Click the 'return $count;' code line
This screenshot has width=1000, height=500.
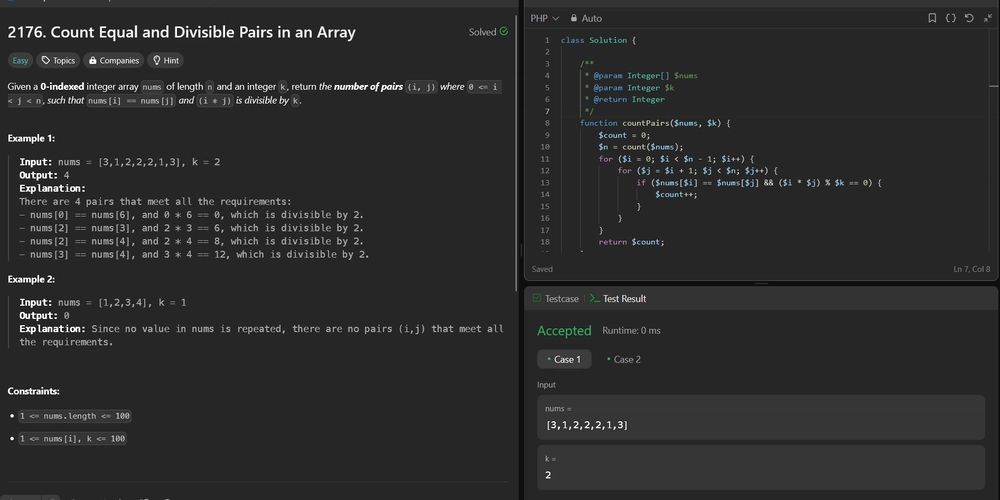631,242
